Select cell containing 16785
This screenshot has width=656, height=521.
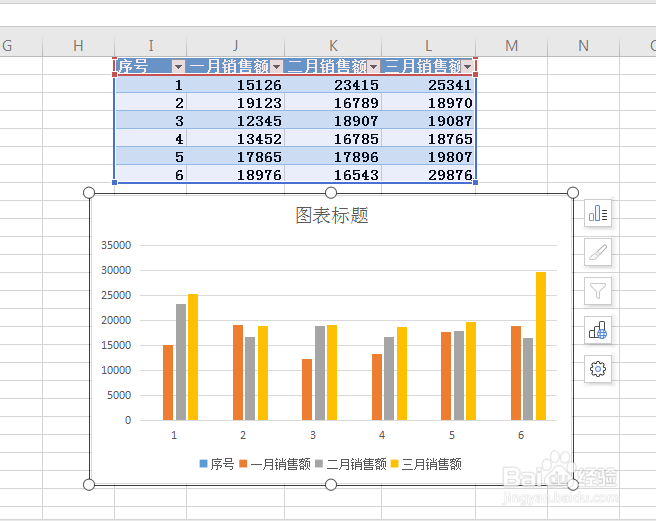click(x=333, y=139)
